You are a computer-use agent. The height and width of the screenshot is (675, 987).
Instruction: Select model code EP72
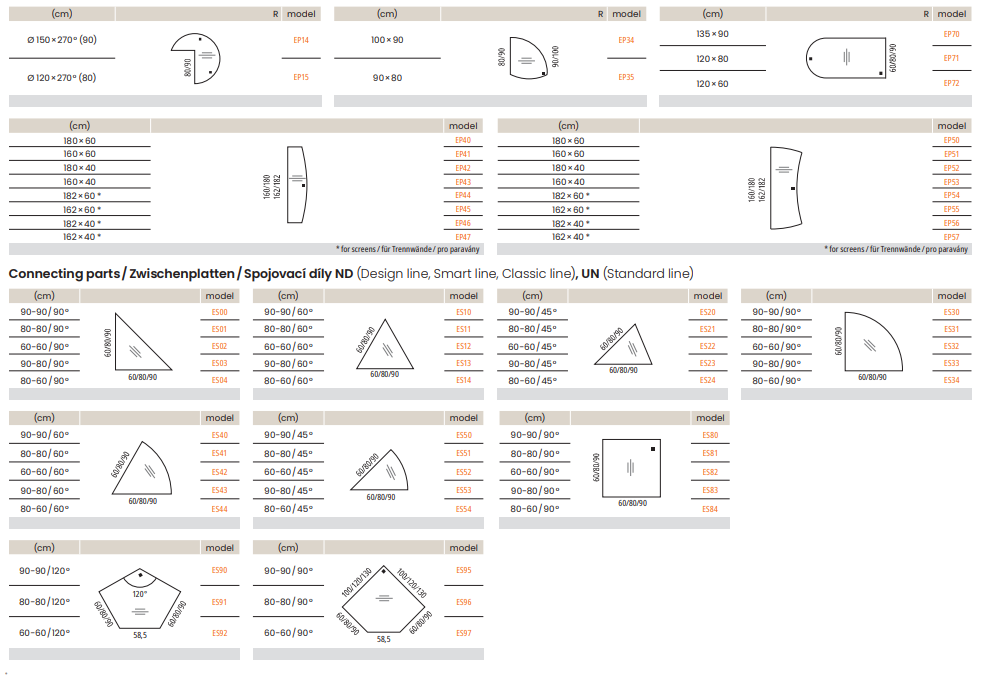(x=952, y=83)
